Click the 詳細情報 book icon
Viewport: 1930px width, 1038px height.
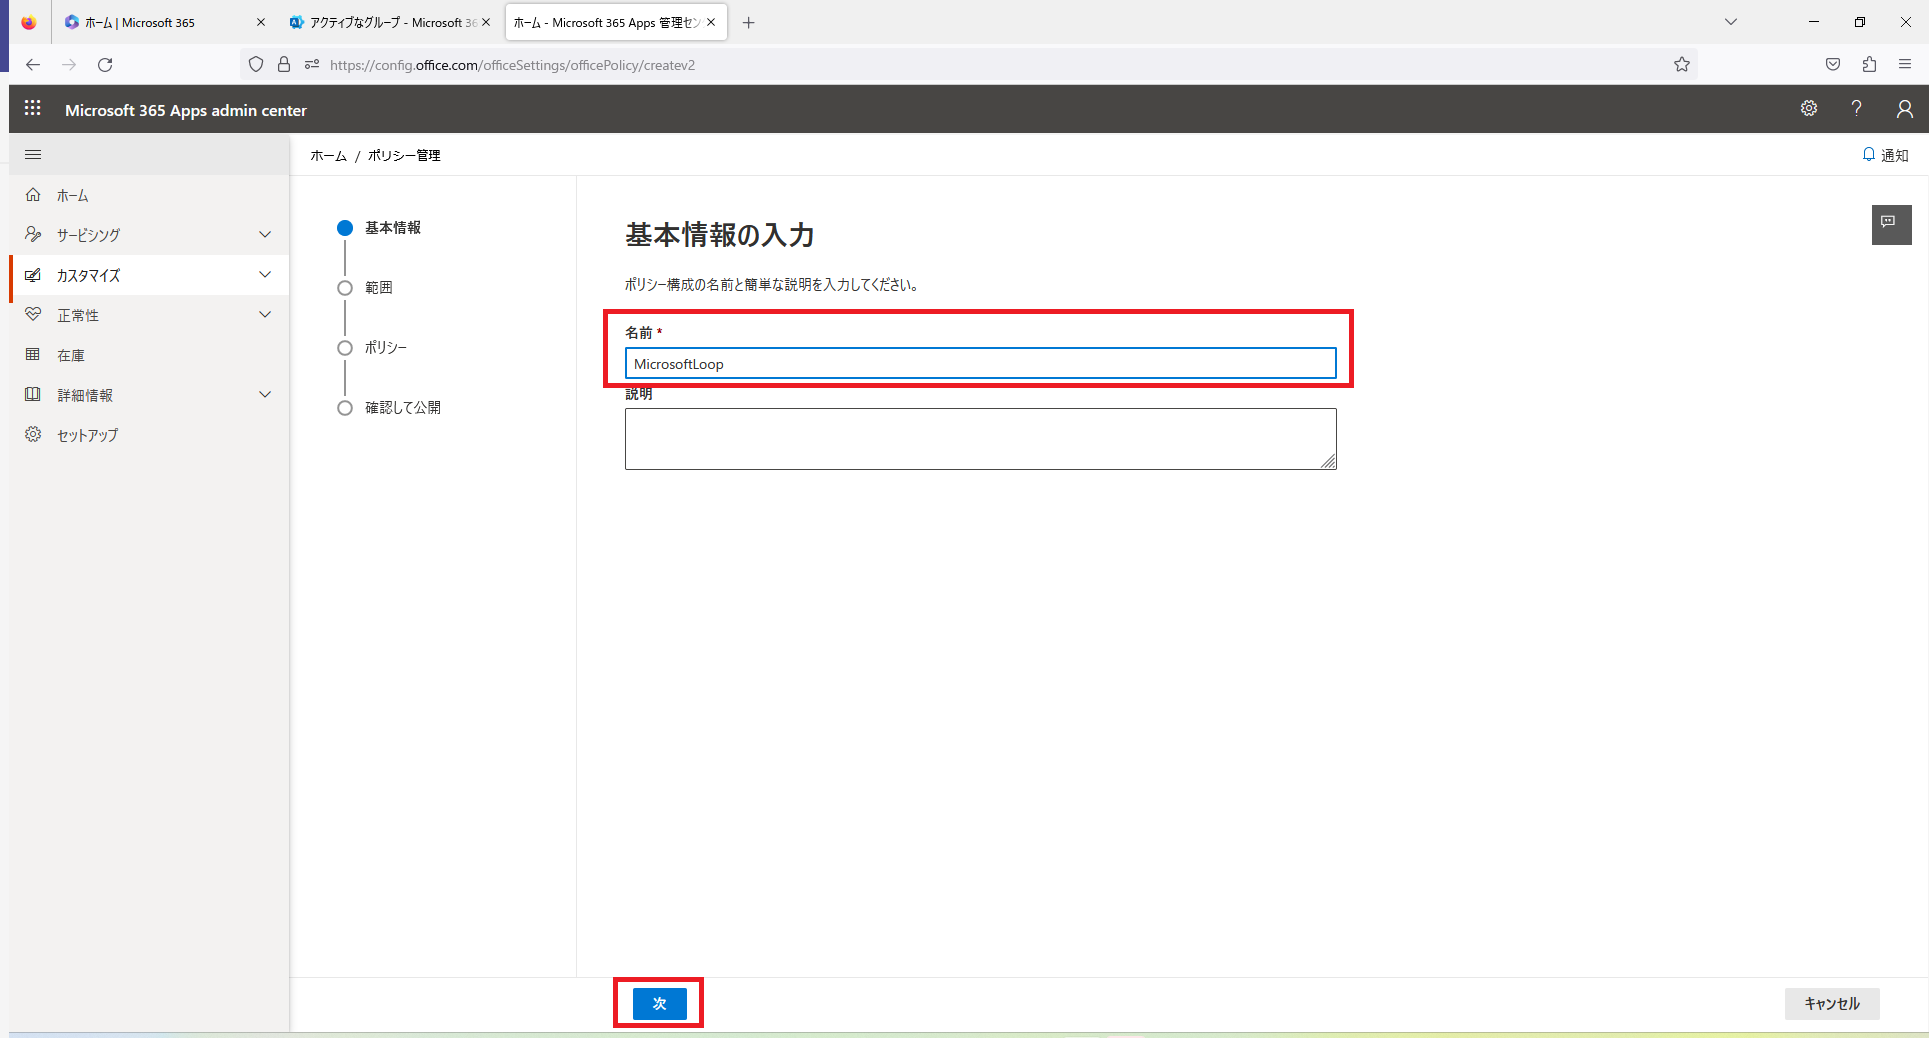(33, 394)
